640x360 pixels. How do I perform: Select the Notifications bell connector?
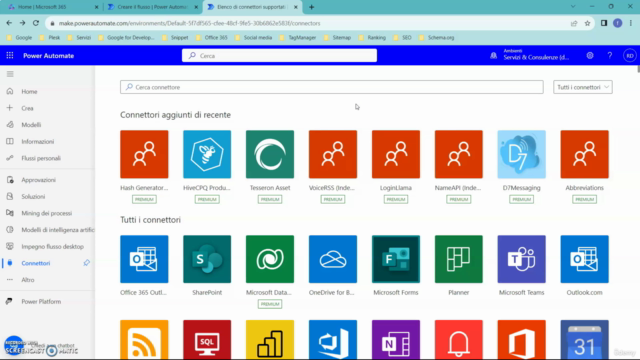point(458,340)
